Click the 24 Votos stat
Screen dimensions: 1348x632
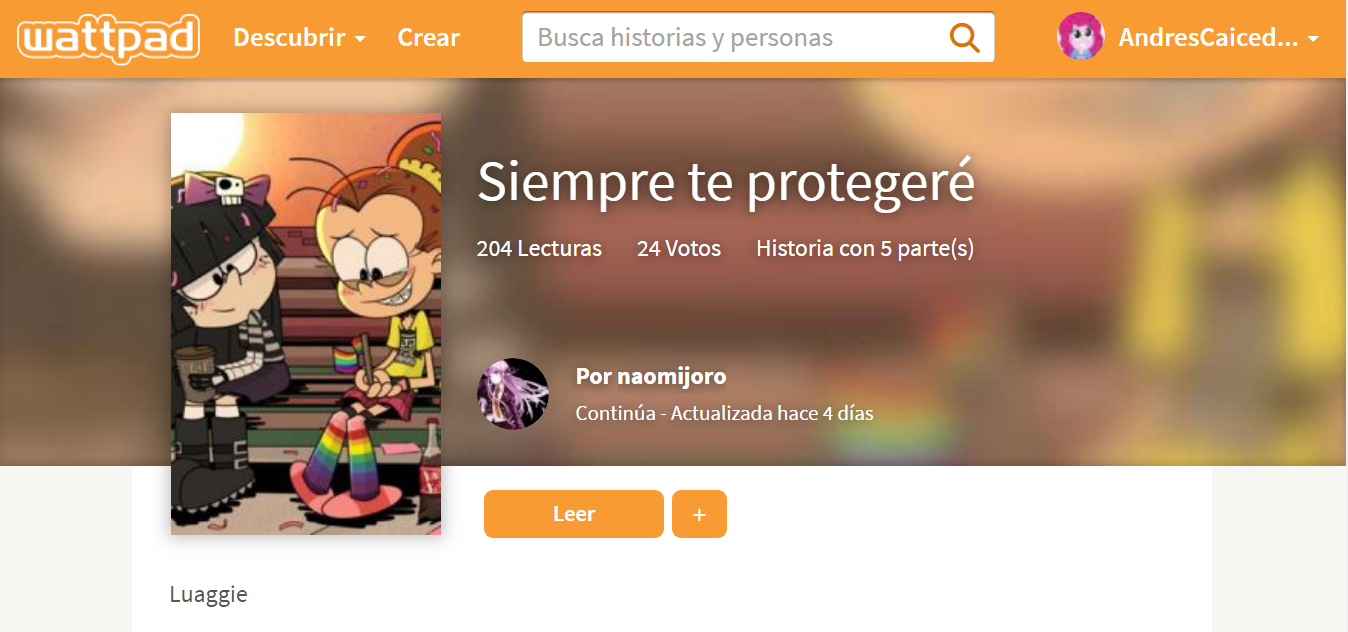point(679,248)
